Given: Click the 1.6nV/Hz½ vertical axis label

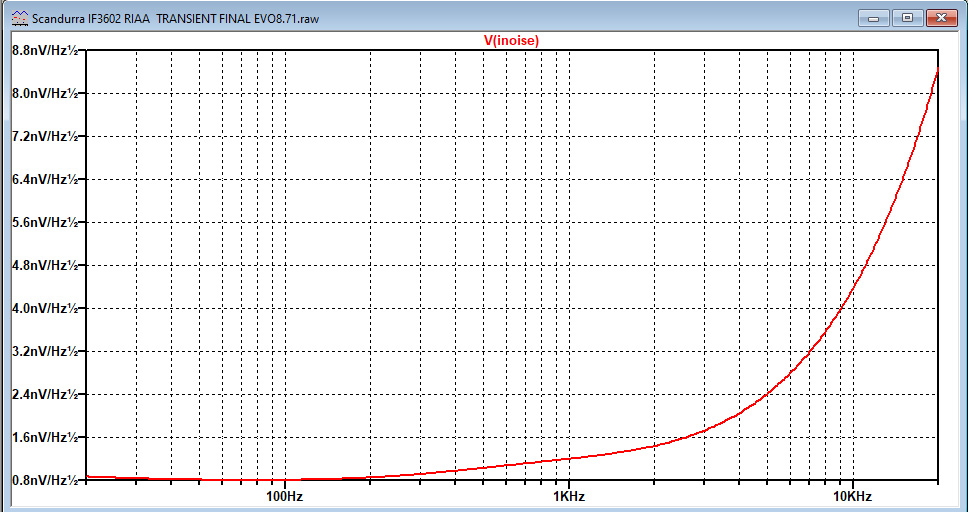Looking at the screenshot, I should point(45,437).
